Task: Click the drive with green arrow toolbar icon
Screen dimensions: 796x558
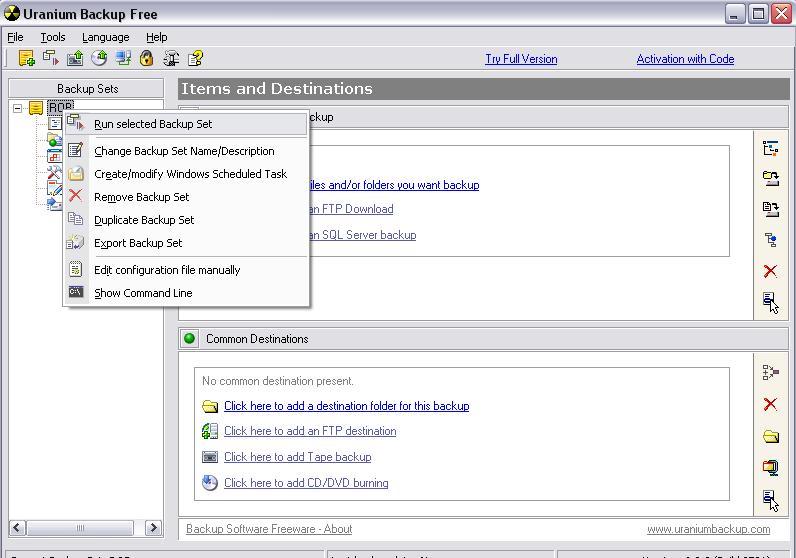Action: pyautogui.click(x=75, y=58)
